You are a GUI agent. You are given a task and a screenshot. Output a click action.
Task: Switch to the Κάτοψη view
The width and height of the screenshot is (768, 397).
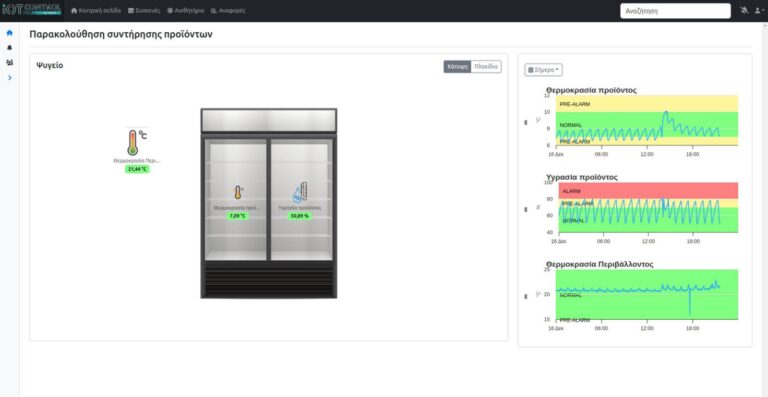point(457,67)
